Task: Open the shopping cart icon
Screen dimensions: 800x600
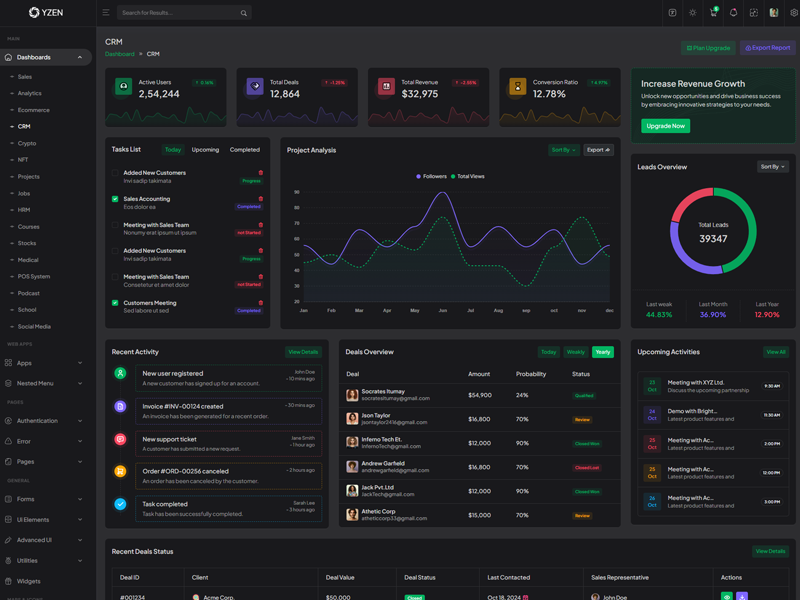Action: point(713,13)
